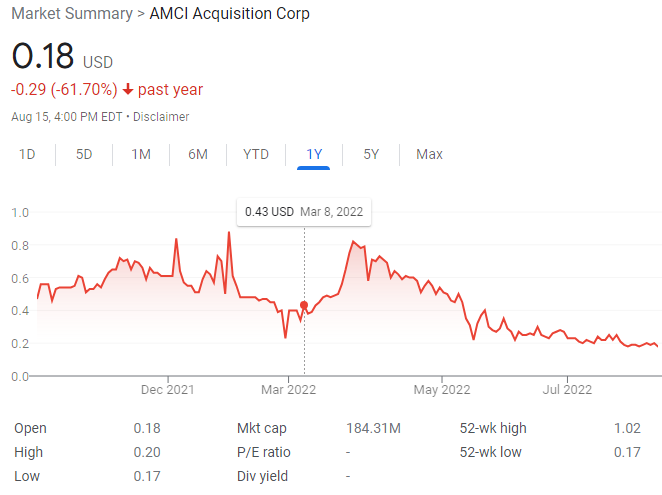Click the May 2022 axis label
Screen dimensions: 662x495
pyautogui.click(x=442, y=389)
